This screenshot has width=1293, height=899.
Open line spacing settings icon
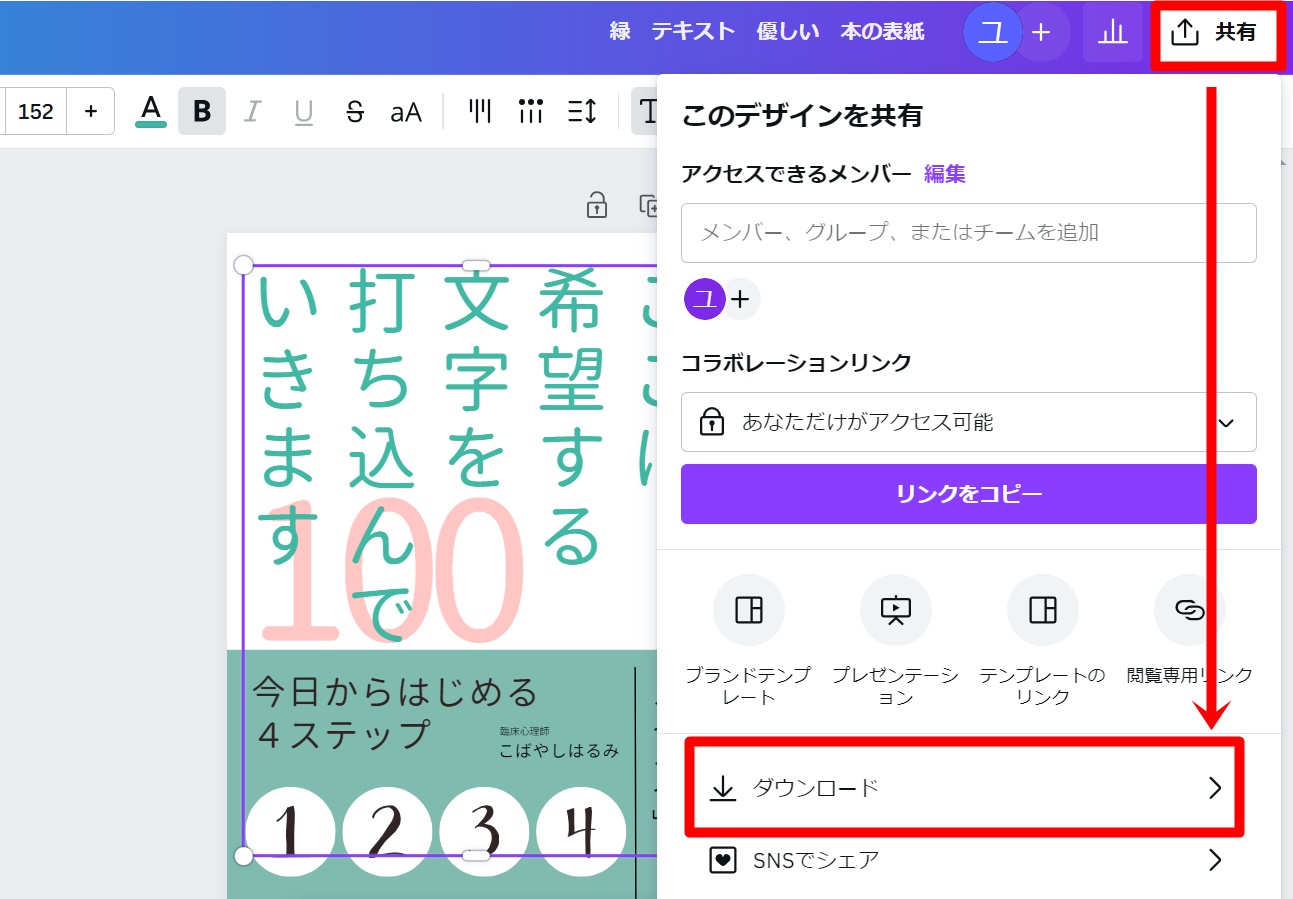point(582,111)
